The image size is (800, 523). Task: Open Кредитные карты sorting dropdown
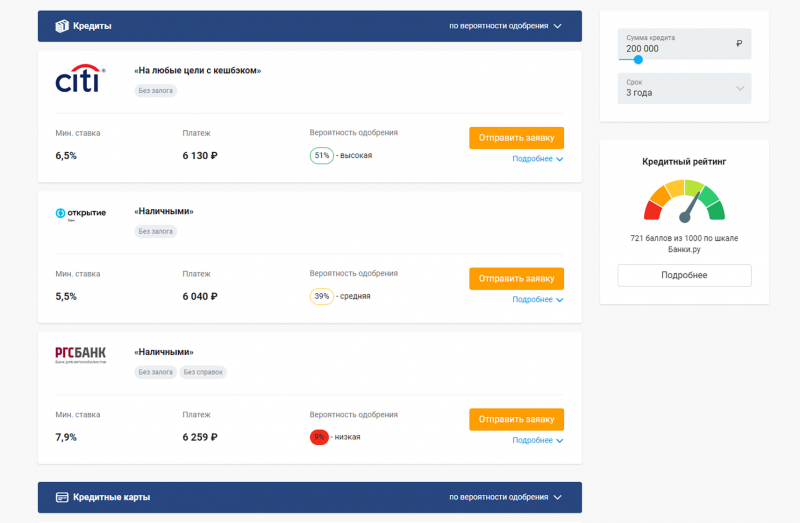pos(506,497)
